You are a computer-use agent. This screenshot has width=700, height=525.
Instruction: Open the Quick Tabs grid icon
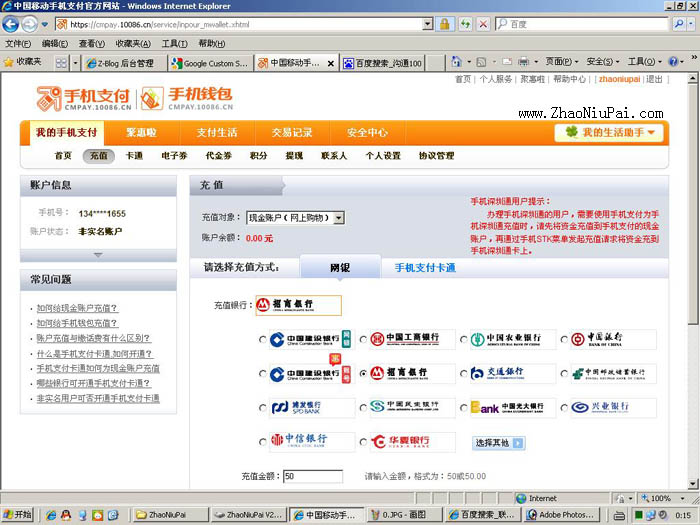(x=61, y=63)
